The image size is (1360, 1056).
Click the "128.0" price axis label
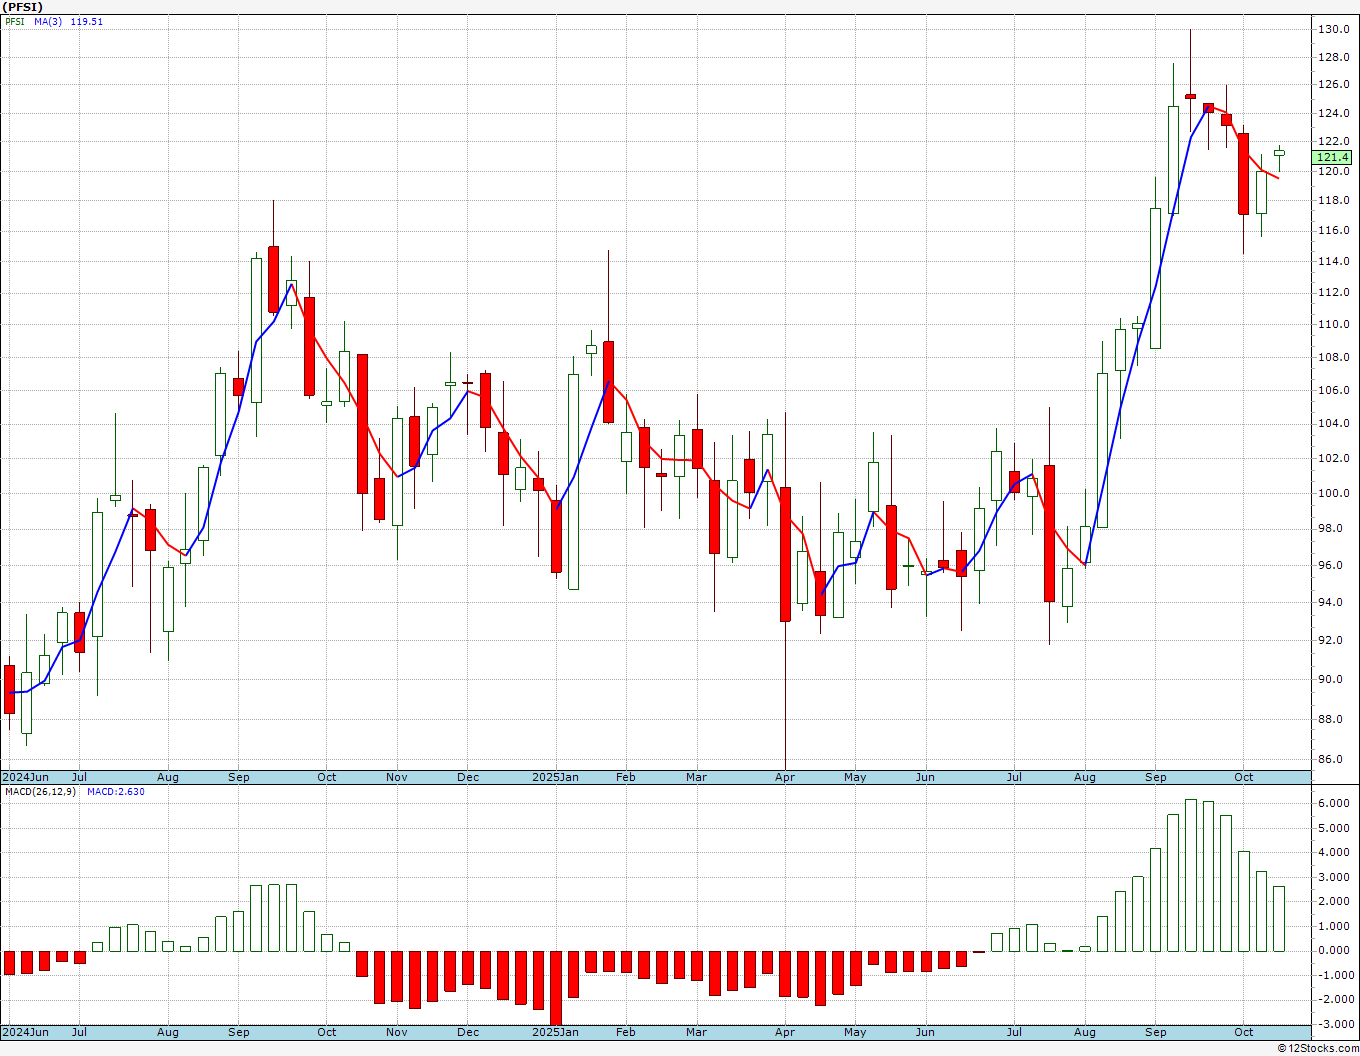(1333, 57)
